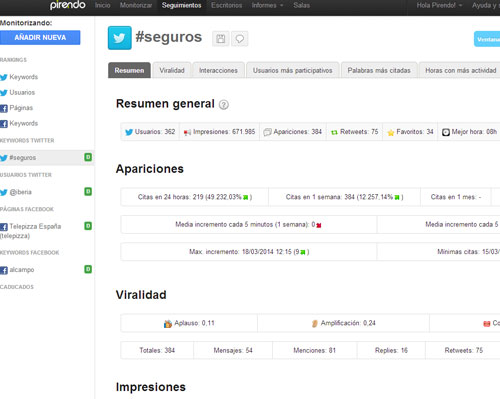This screenshot has height=399, width=500.
Task: Click the Twitter icon beside #seguros in sidebar
Action: (x=4, y=158)
